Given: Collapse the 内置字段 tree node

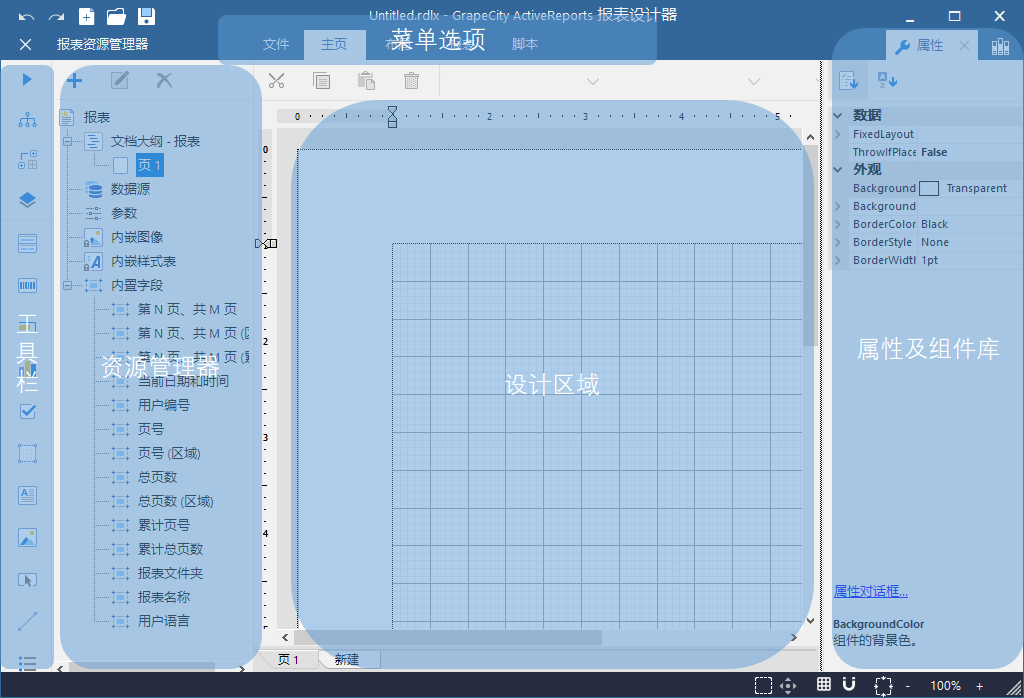Looking at the screenshot, I should (x=67, y=285).
